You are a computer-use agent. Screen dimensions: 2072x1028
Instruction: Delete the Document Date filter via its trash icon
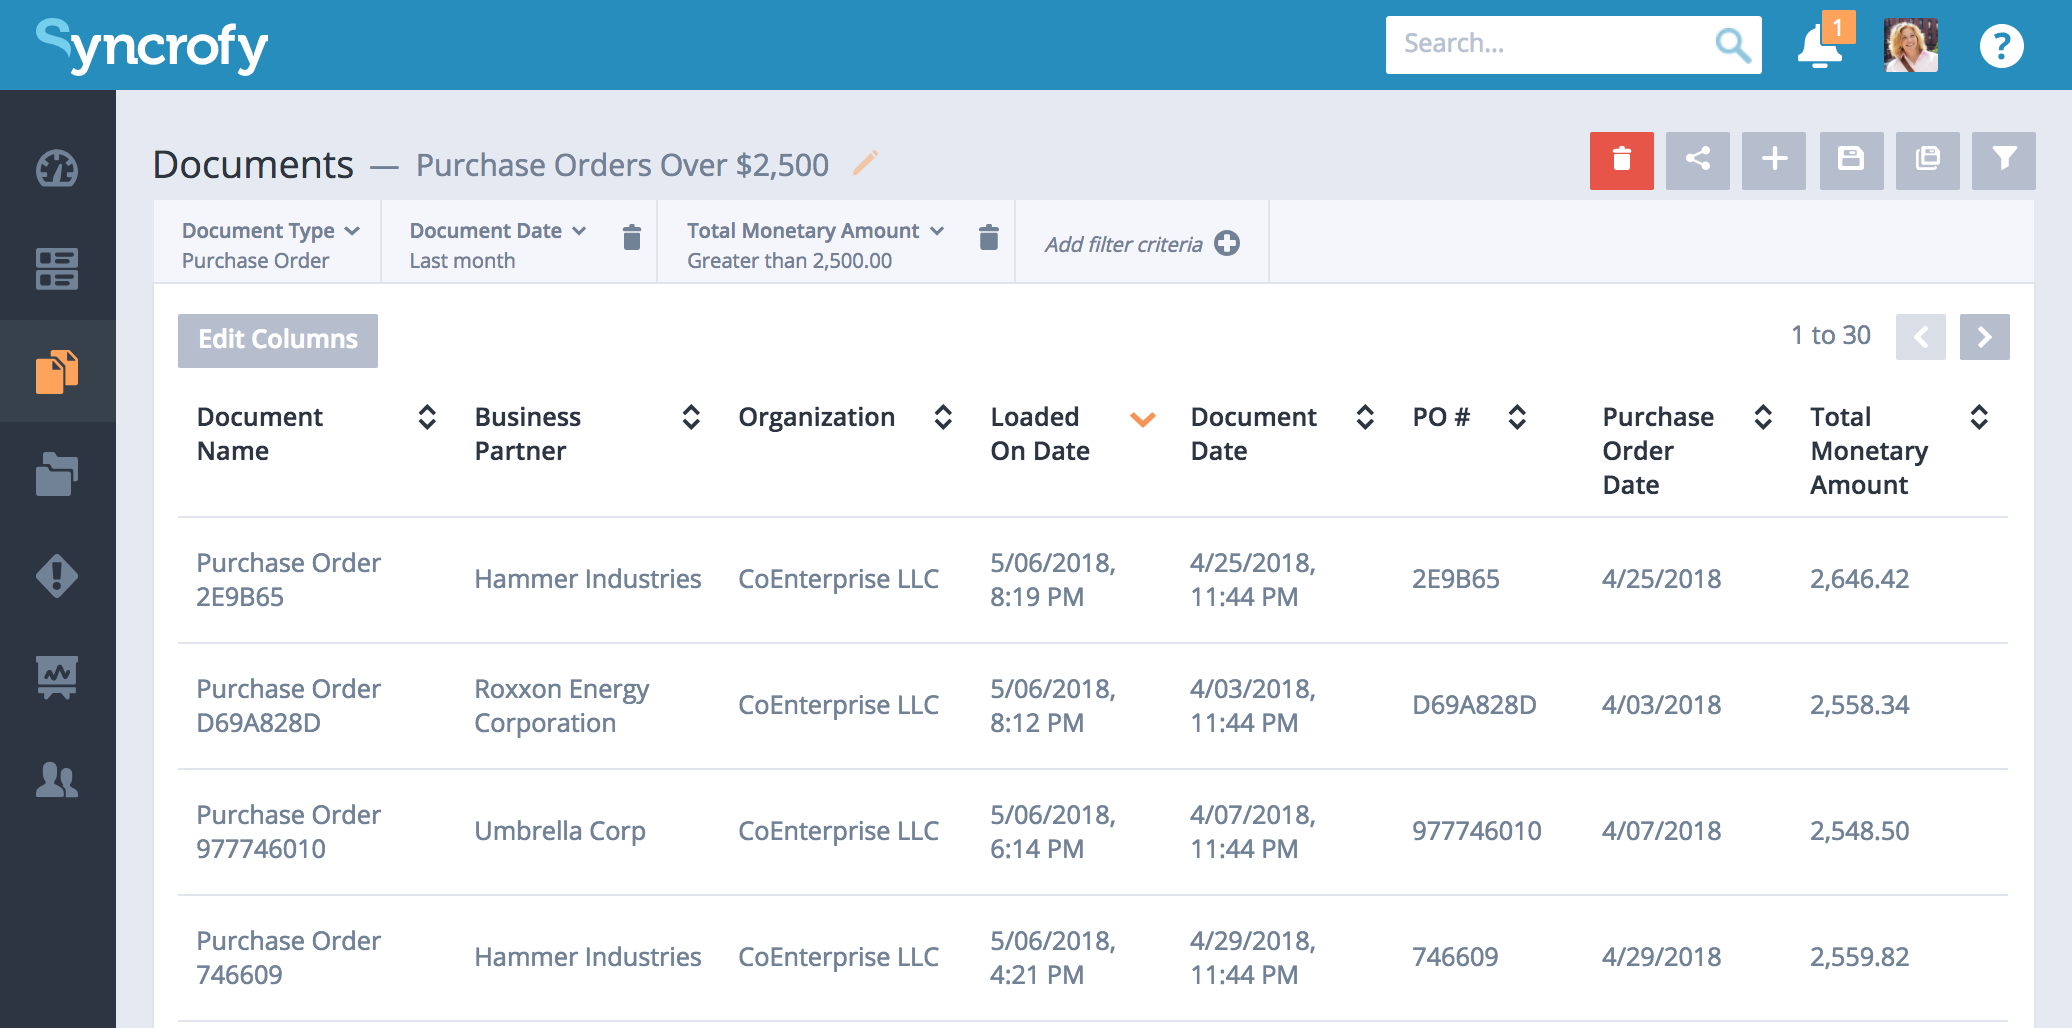[x=631, y=238]
